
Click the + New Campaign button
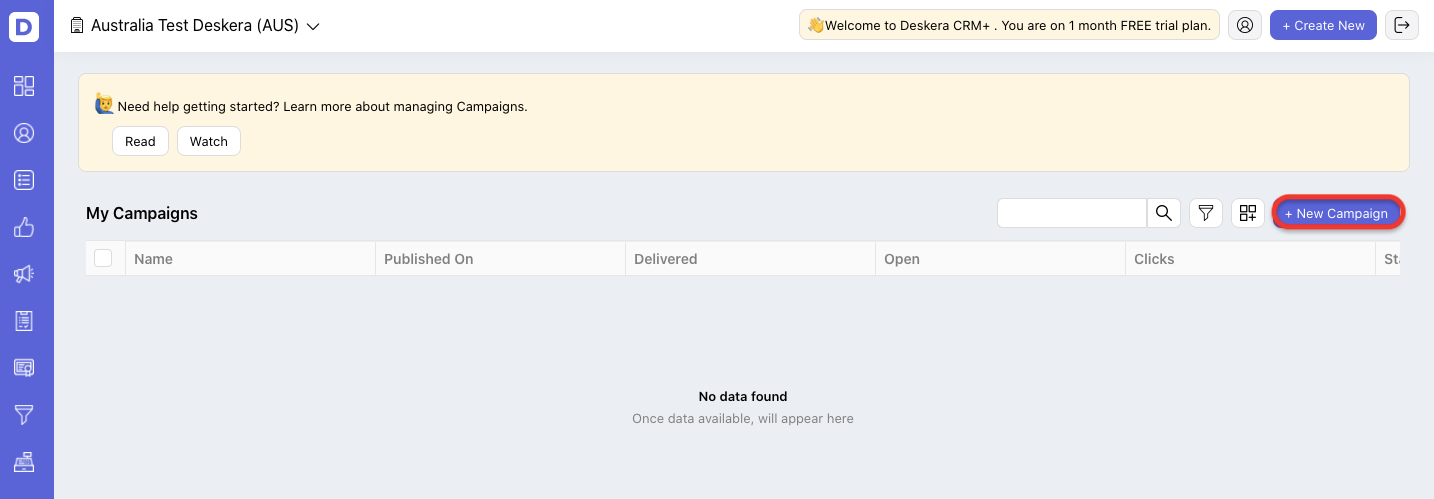pyautogui.click(x=1339, y=213)
